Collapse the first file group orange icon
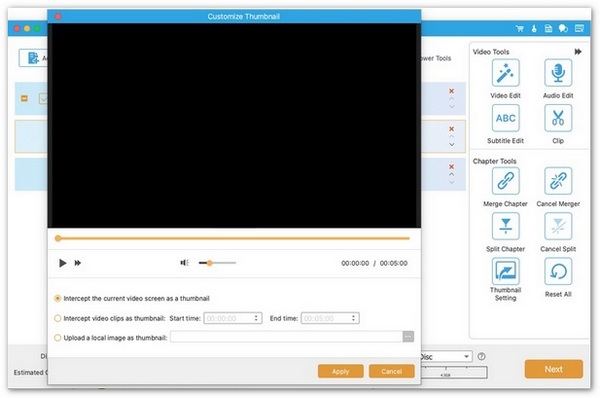 coord(24,99)
